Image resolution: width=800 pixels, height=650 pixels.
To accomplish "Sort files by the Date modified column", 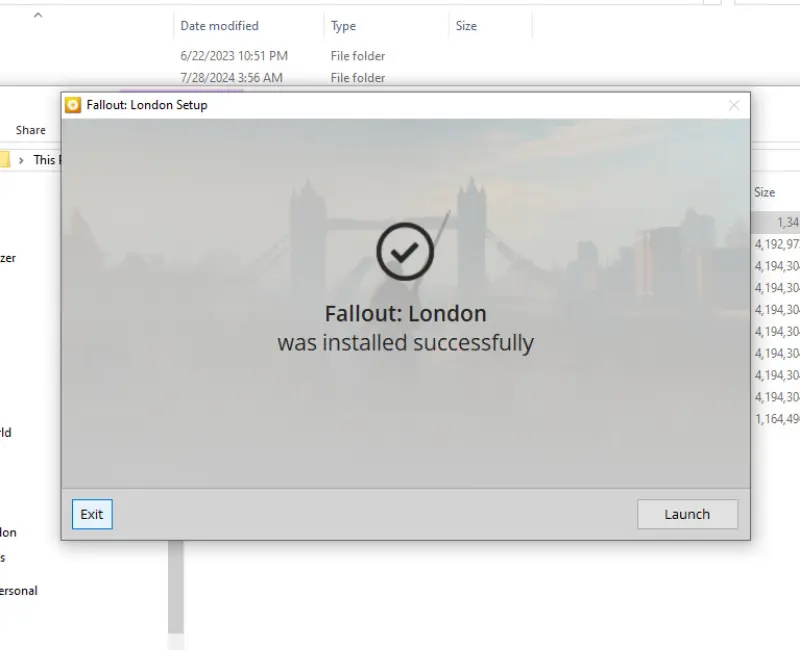I will pos(219,26).
